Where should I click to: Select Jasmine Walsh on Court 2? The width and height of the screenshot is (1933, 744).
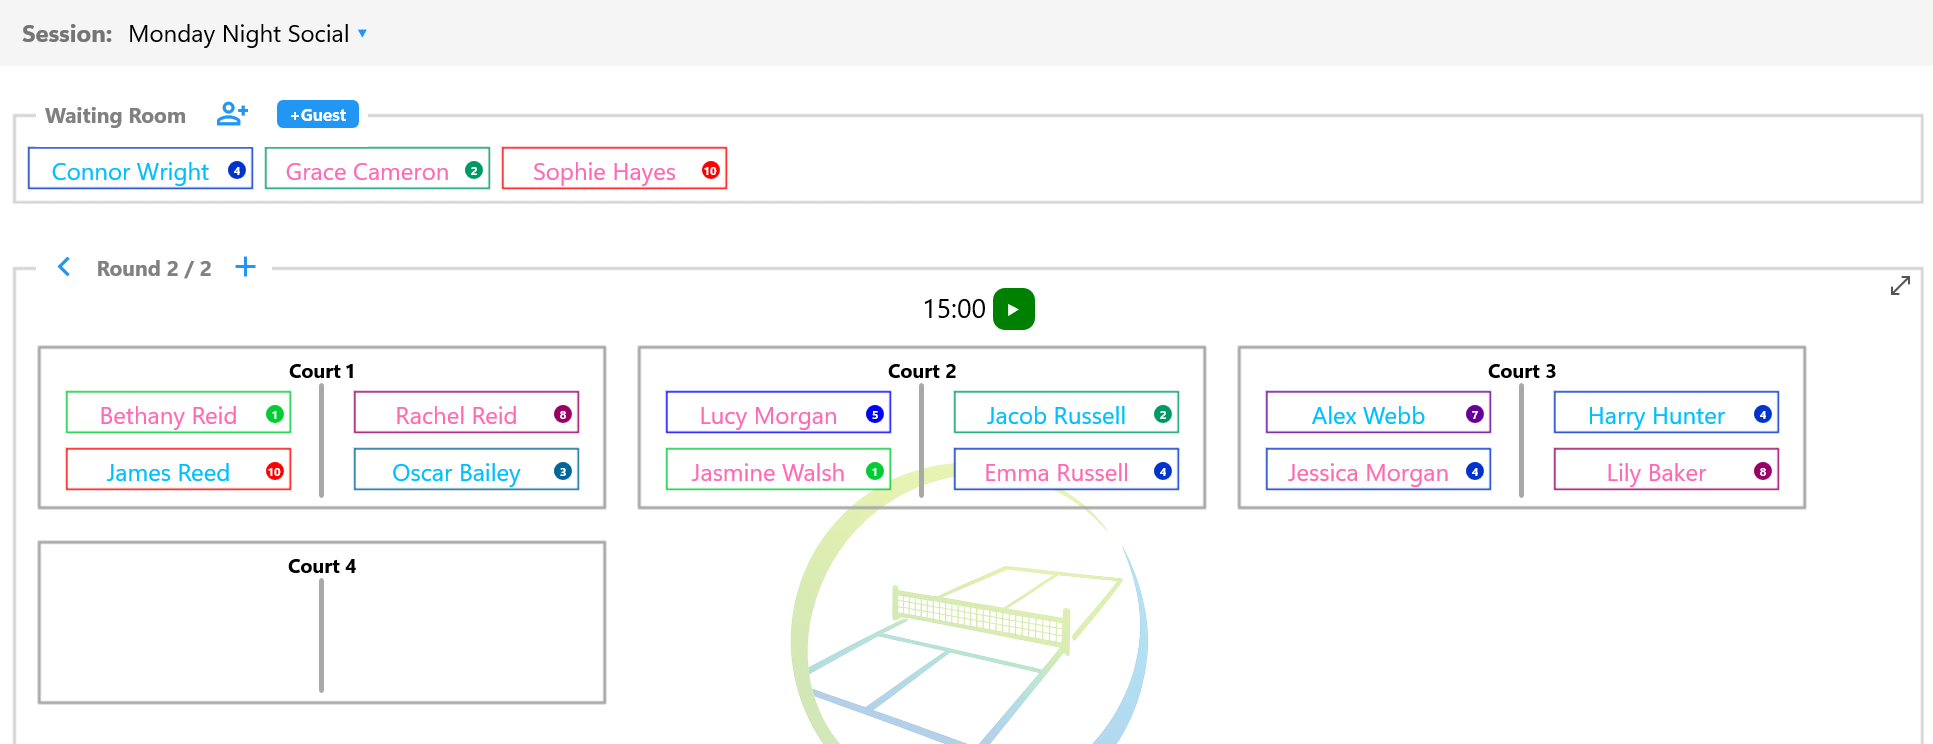778,470
